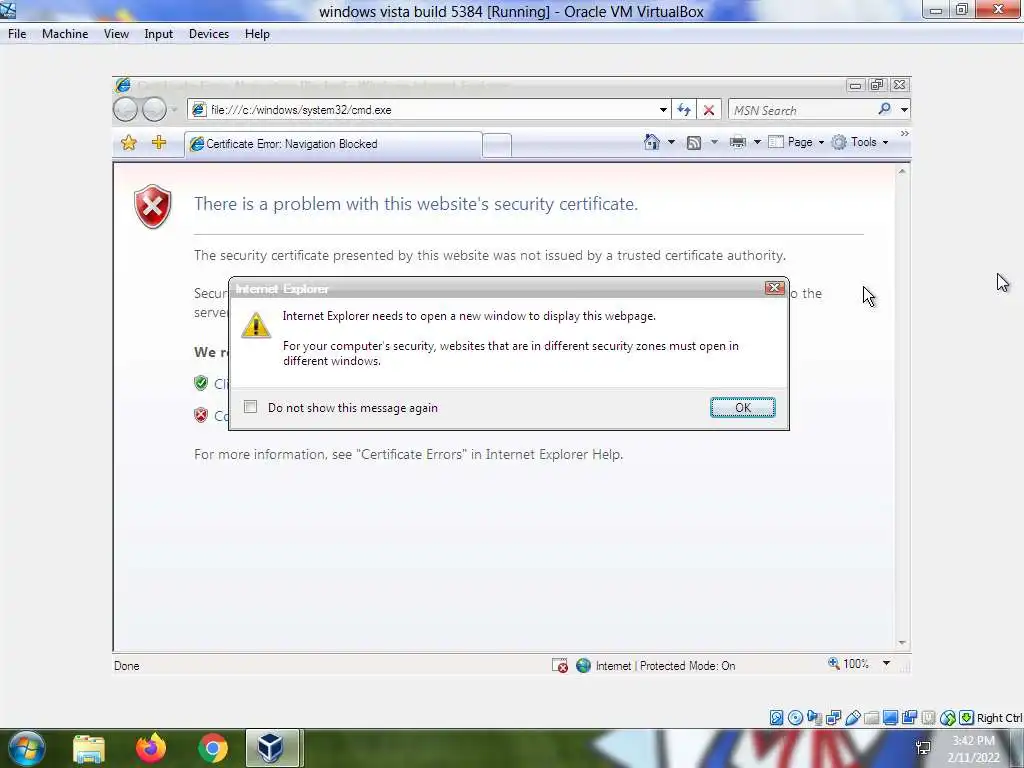
Task: Close the Internet Explorer warning dialog
Action: pyautogui.click(x=775, y=288)
